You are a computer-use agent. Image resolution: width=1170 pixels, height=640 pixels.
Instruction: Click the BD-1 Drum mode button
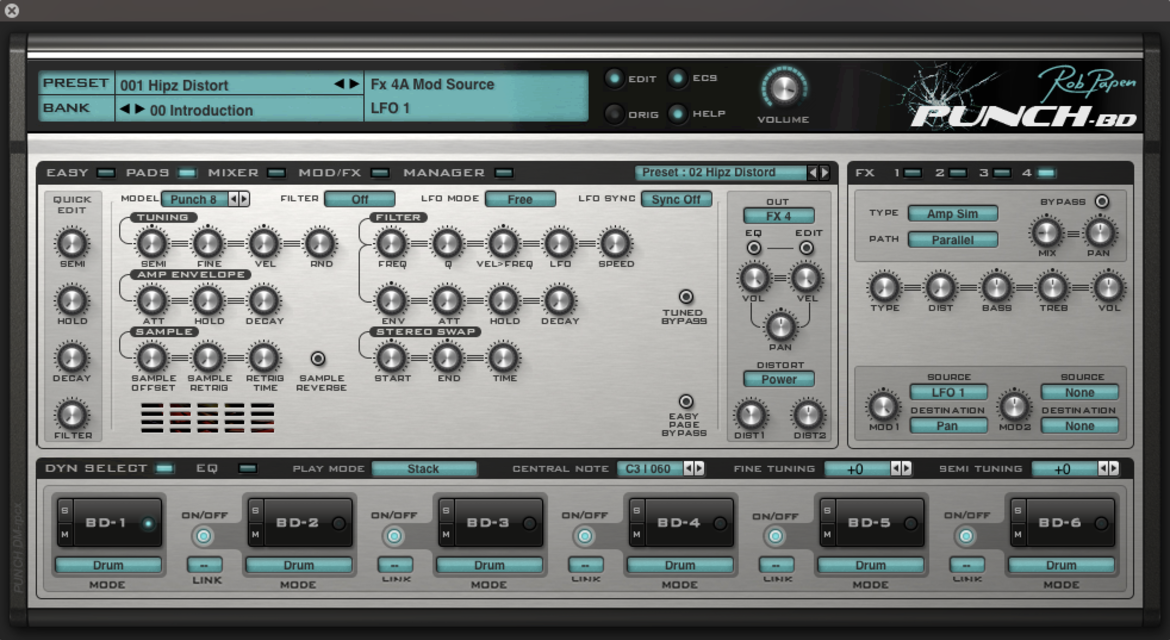(108, 565)
